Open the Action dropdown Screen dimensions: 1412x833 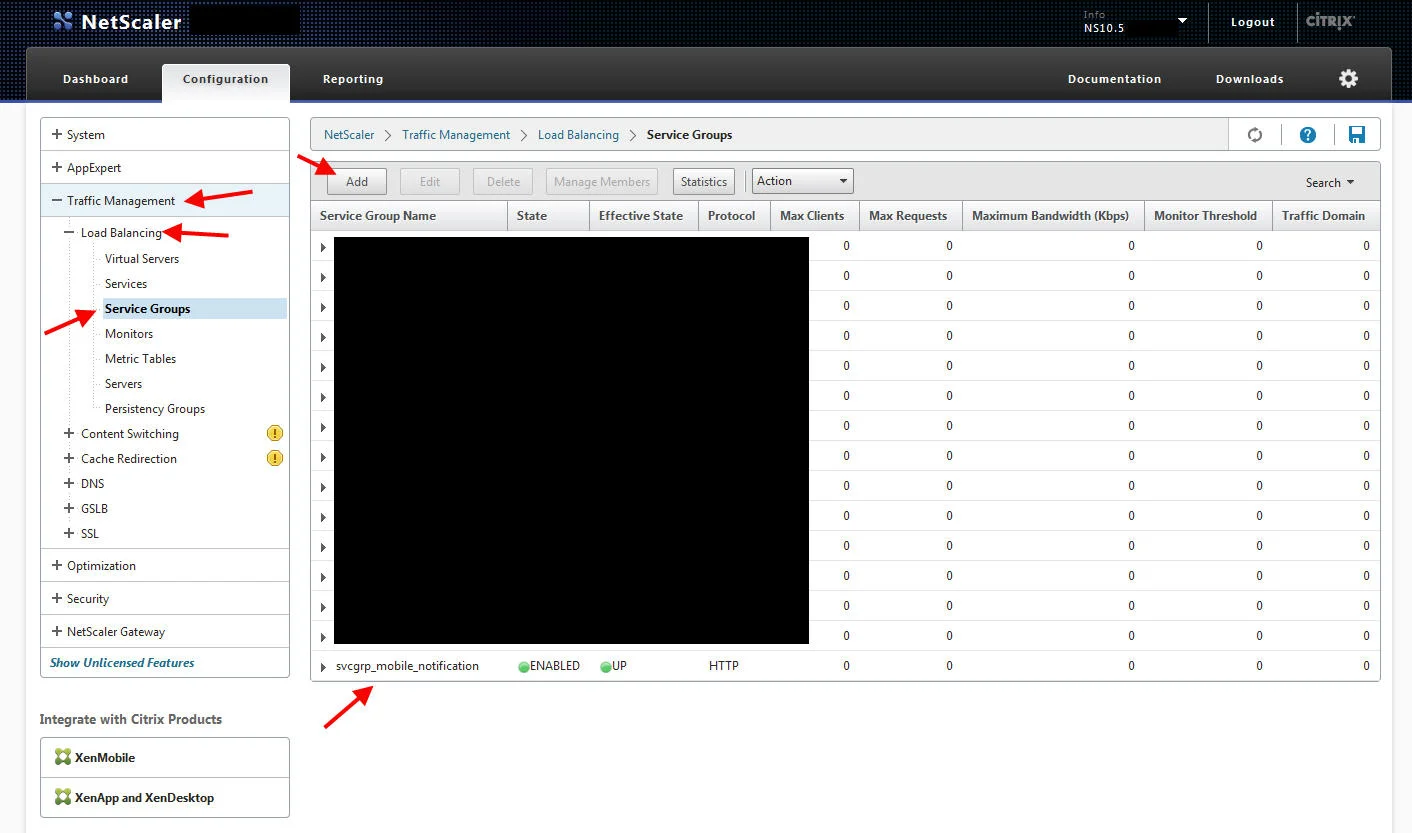coord(802,181)
